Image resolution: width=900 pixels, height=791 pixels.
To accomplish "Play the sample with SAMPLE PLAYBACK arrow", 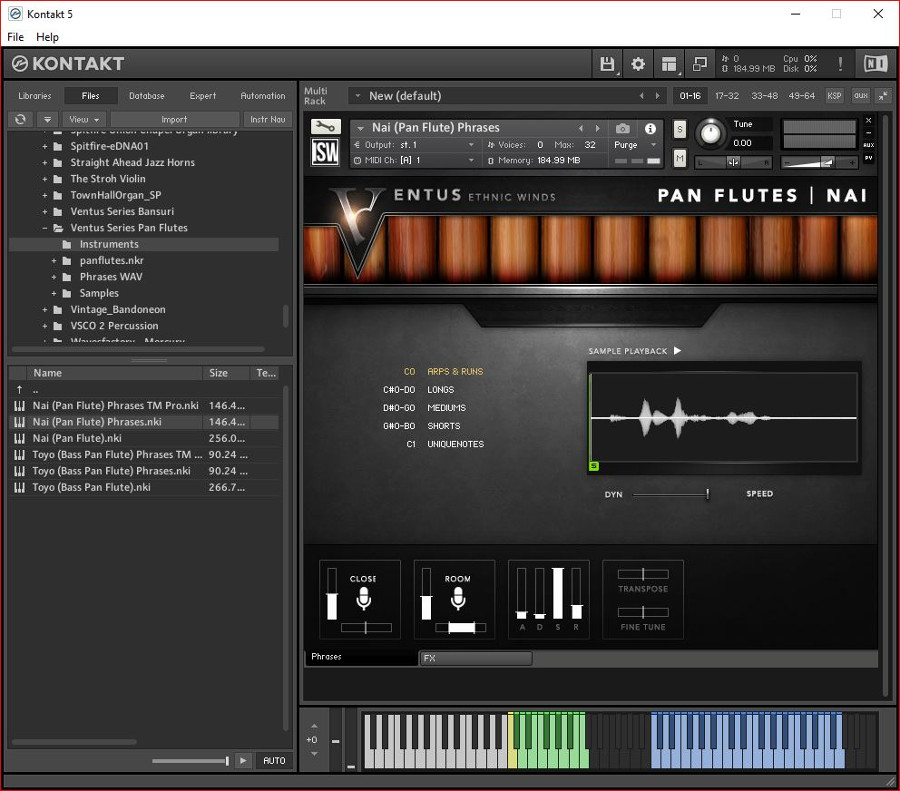I will pos(677,351).
